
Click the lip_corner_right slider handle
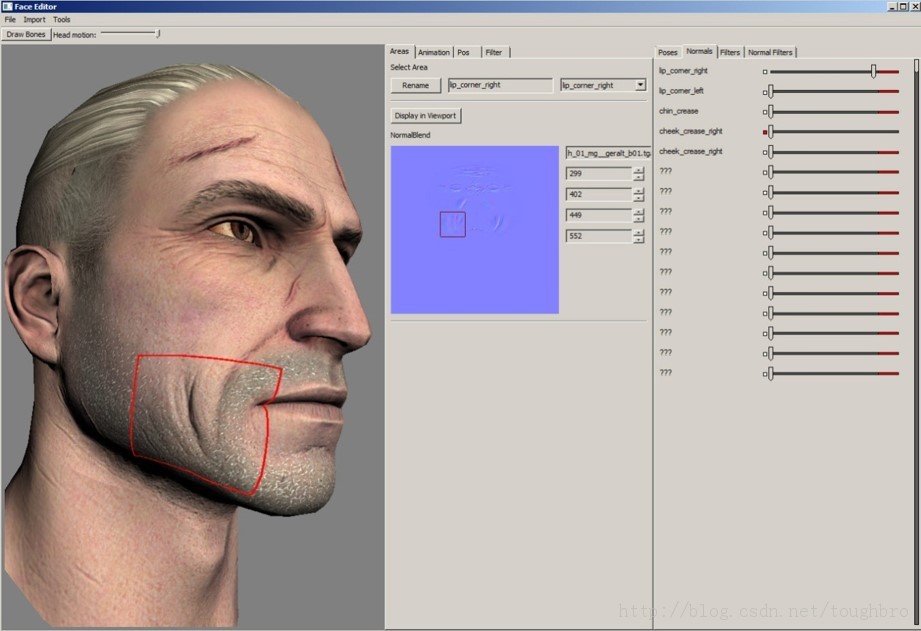pos(873,71)
